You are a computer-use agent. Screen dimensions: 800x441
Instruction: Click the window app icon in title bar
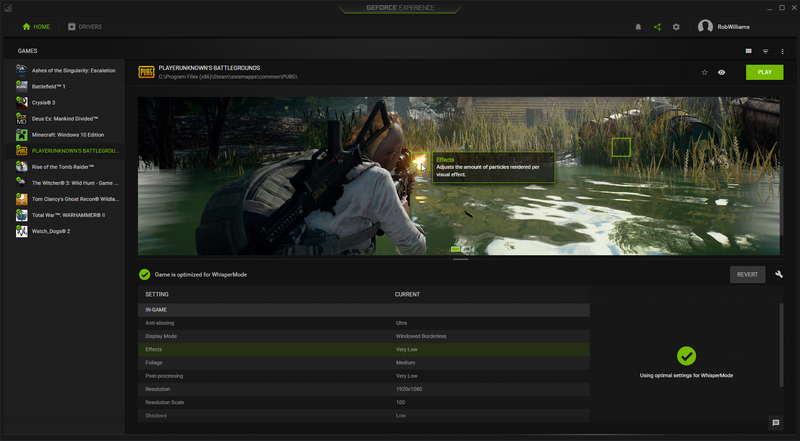[7, 8]
